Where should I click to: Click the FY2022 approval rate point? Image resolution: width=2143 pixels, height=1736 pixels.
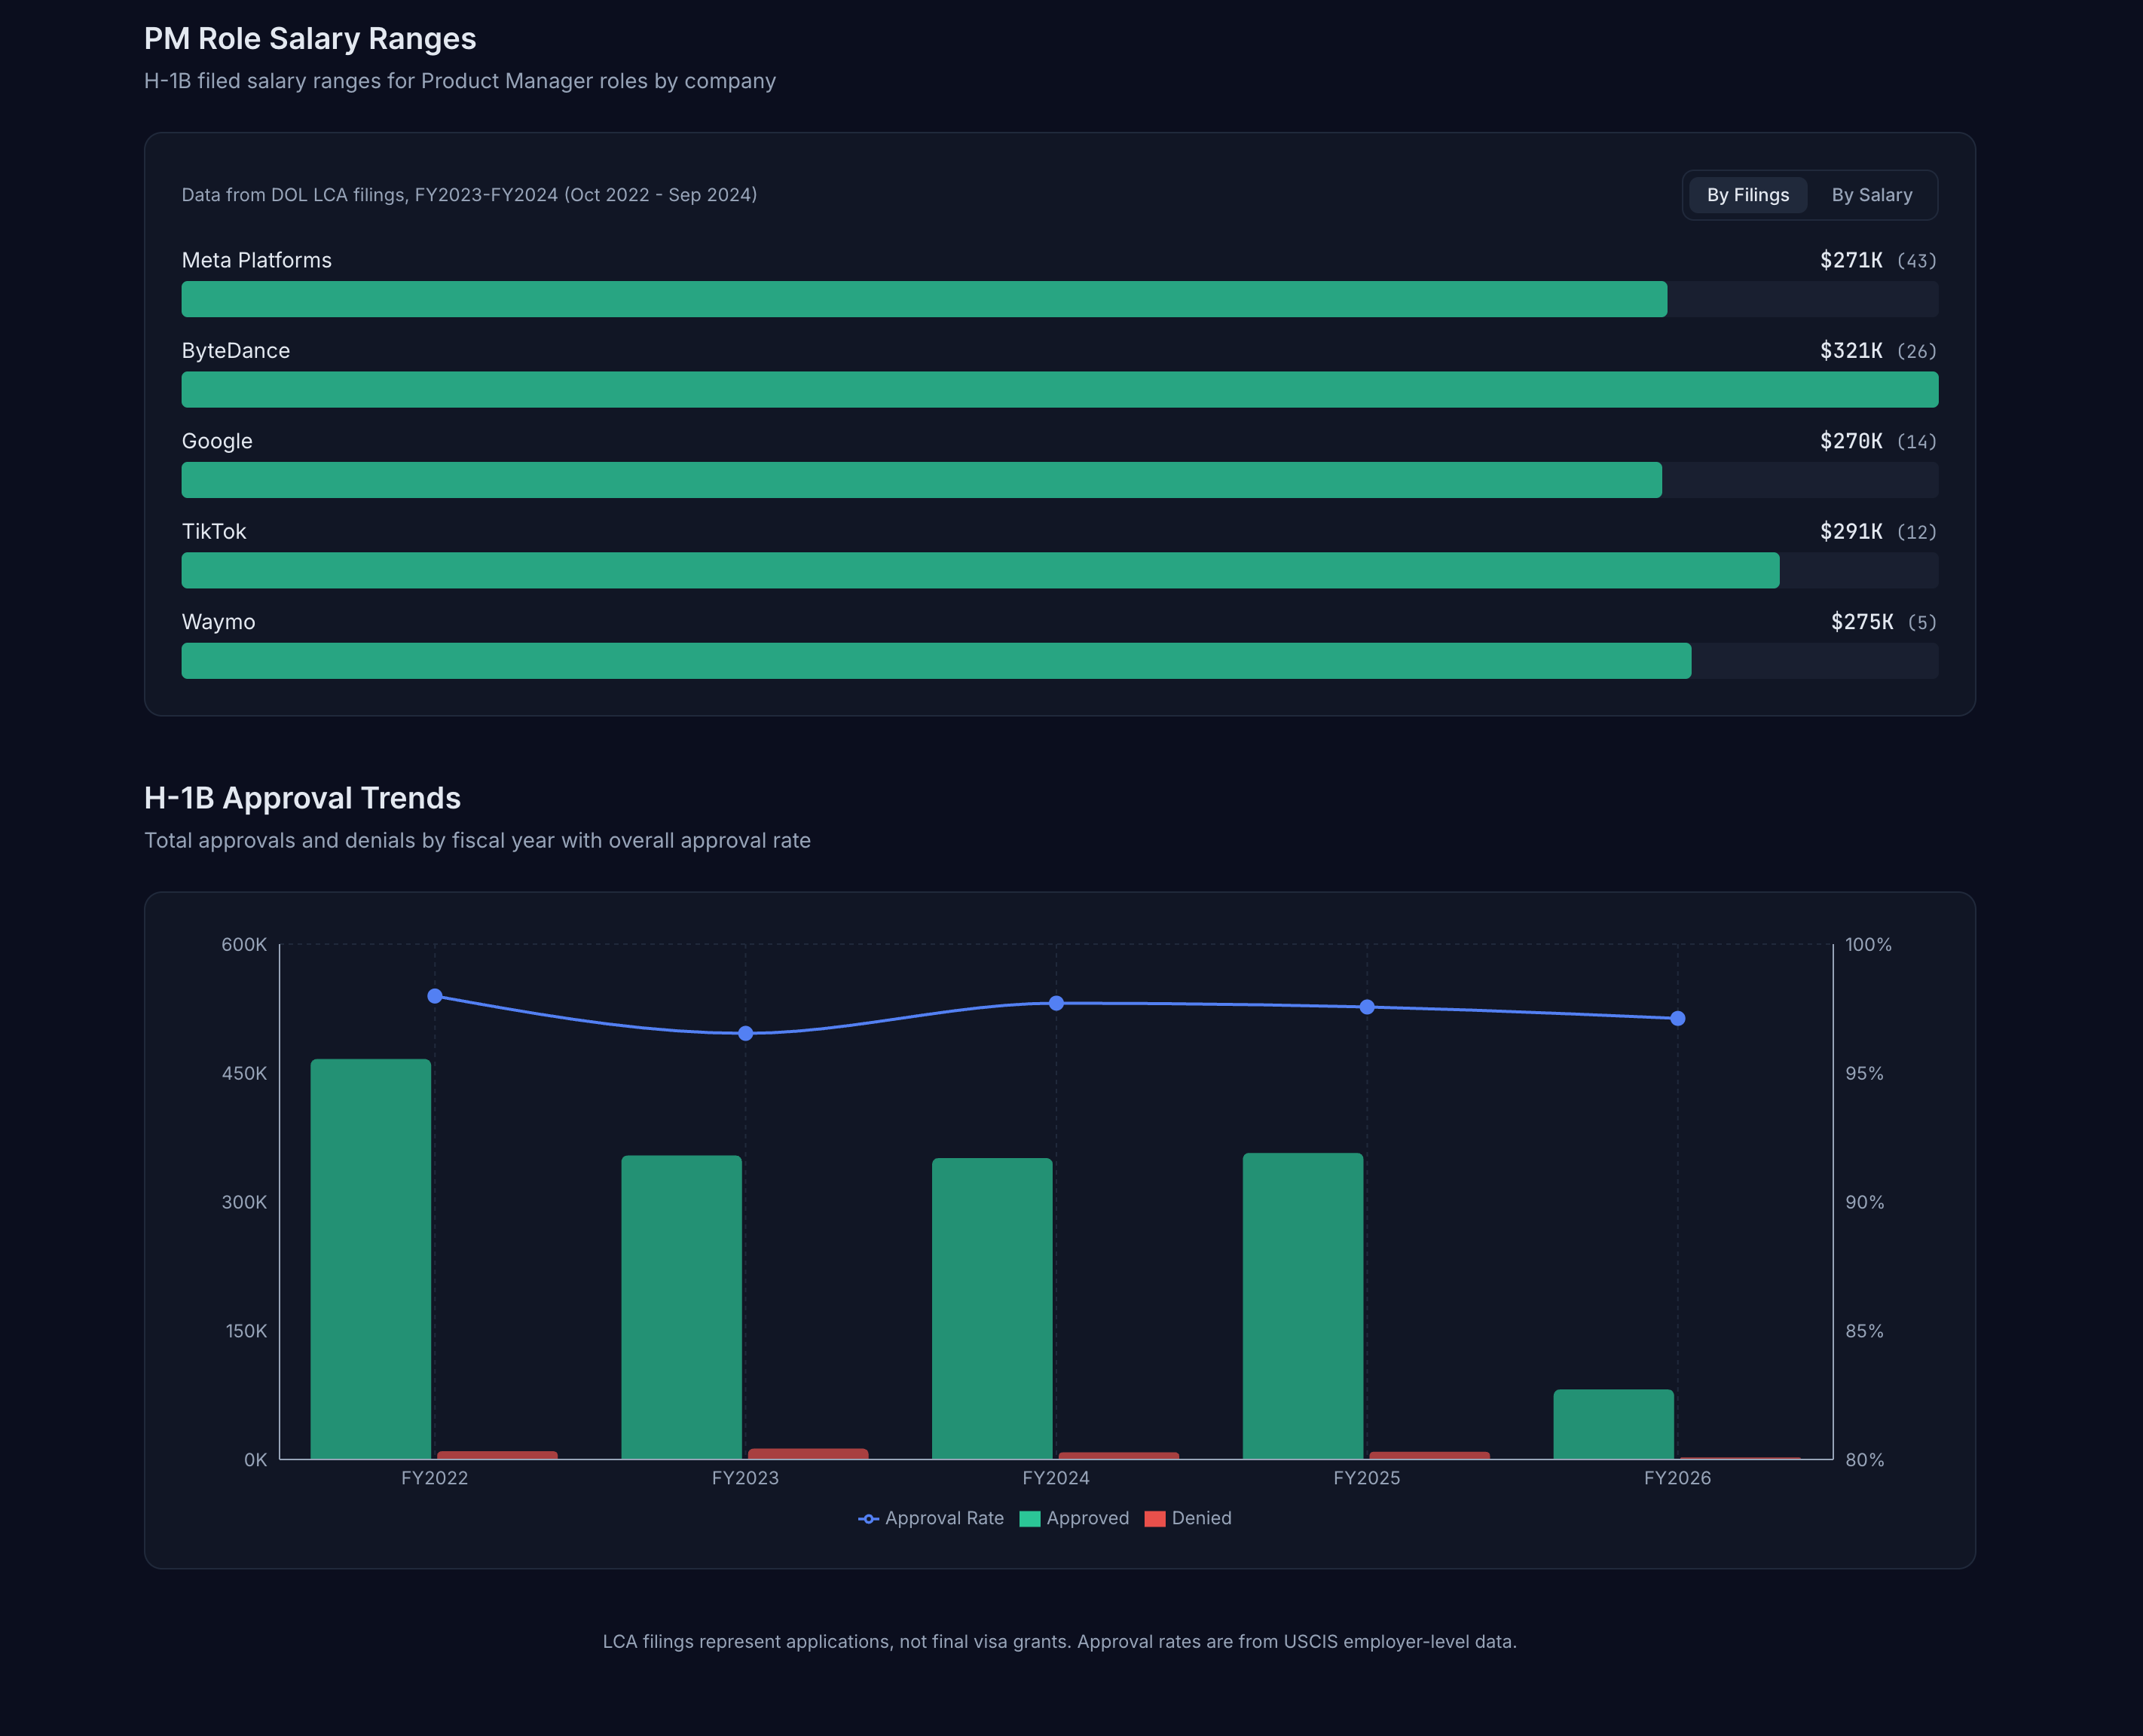click(x=435, y=996)
